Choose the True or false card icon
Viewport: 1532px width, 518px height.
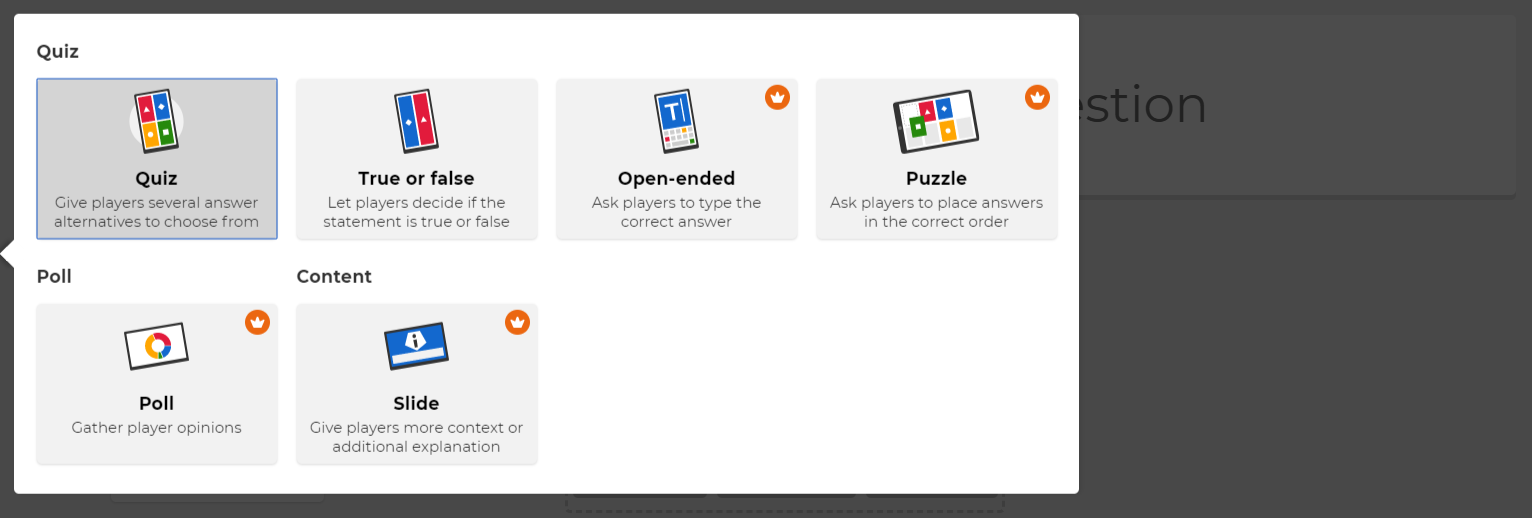click(x=416, y=121)
